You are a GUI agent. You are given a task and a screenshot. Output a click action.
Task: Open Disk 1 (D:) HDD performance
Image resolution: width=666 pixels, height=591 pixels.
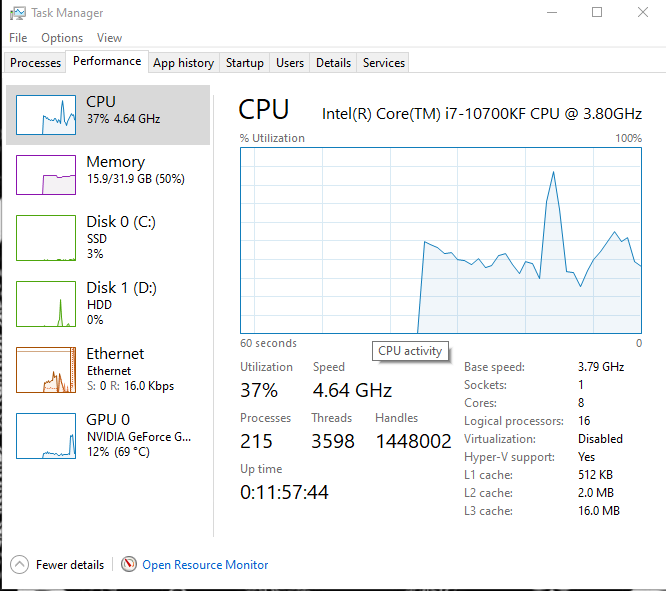(x=120, y=303)
